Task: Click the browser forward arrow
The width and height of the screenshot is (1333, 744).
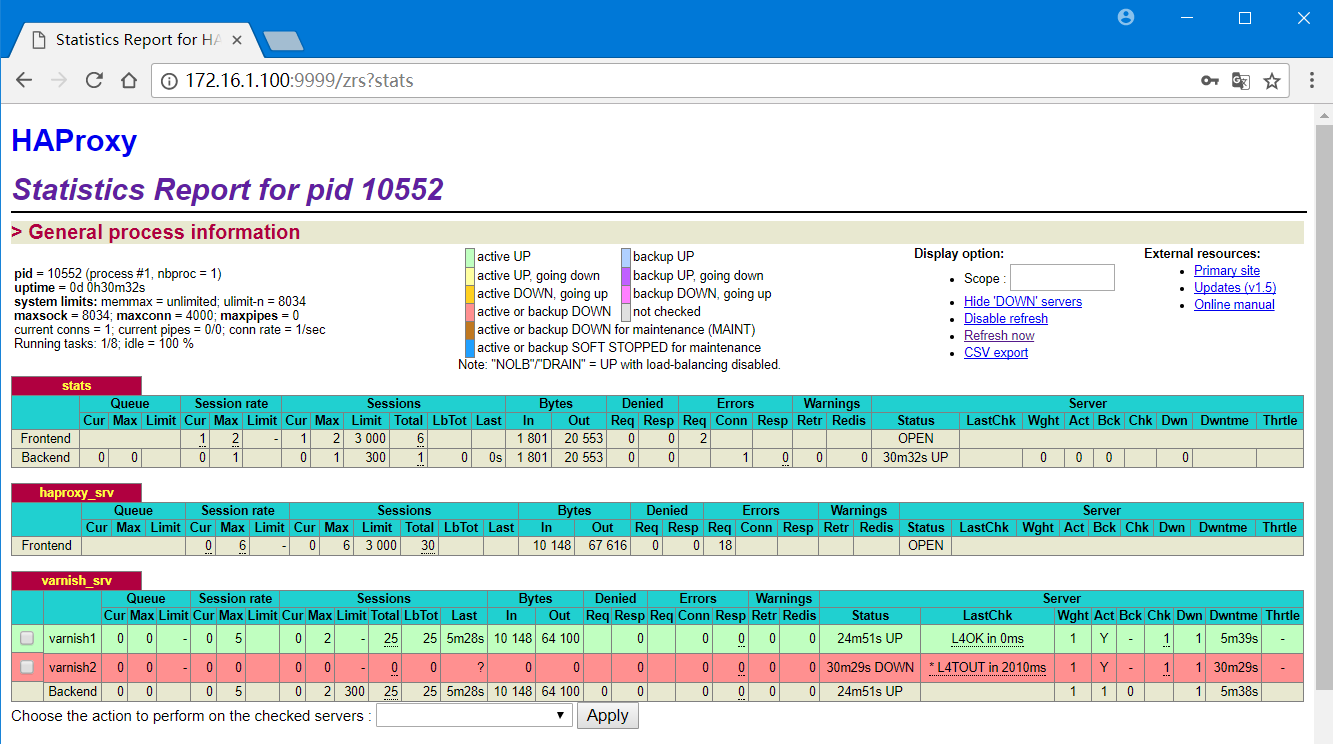Action: point(59,81)
